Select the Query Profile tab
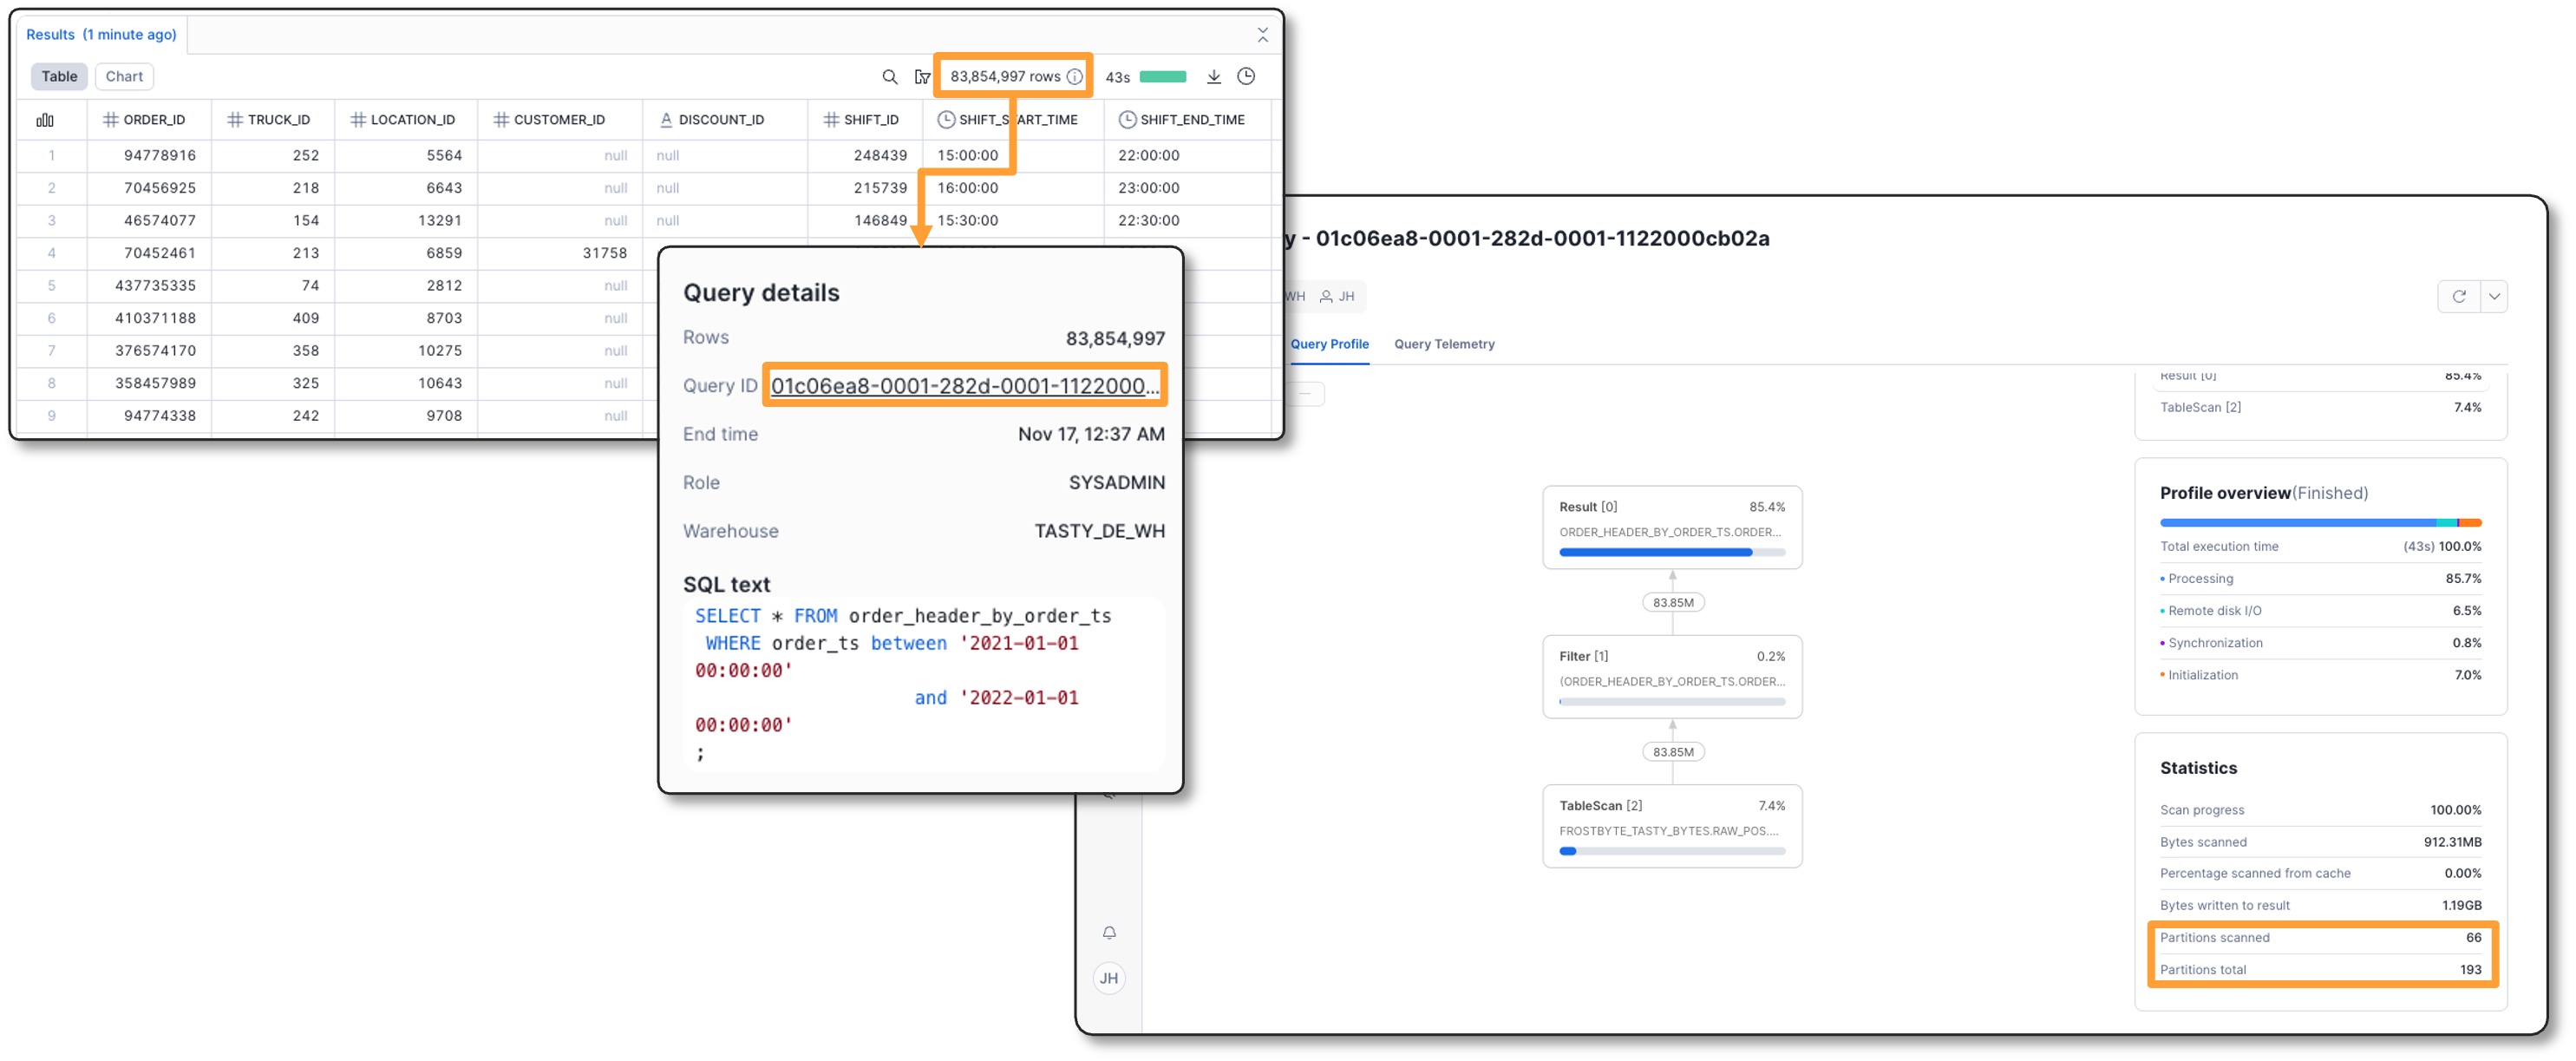The image size is (2576, 1061). (1329, 344)
